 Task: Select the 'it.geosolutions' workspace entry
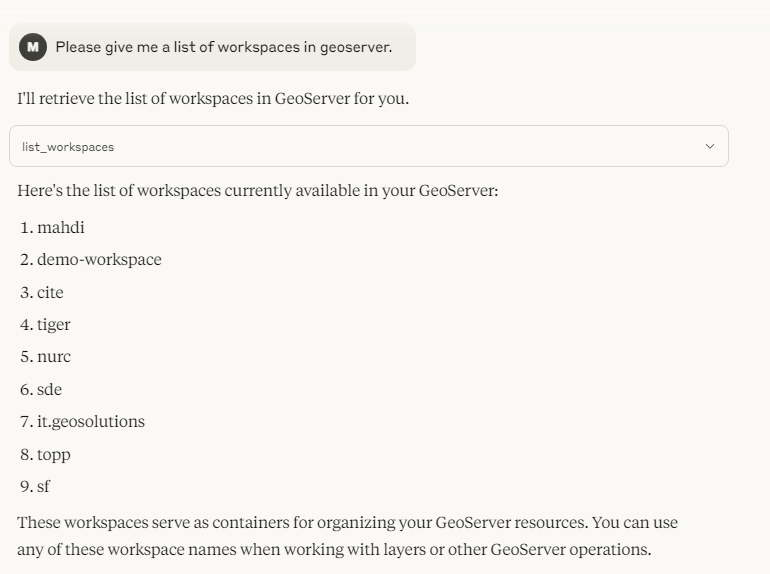[91, 422]
